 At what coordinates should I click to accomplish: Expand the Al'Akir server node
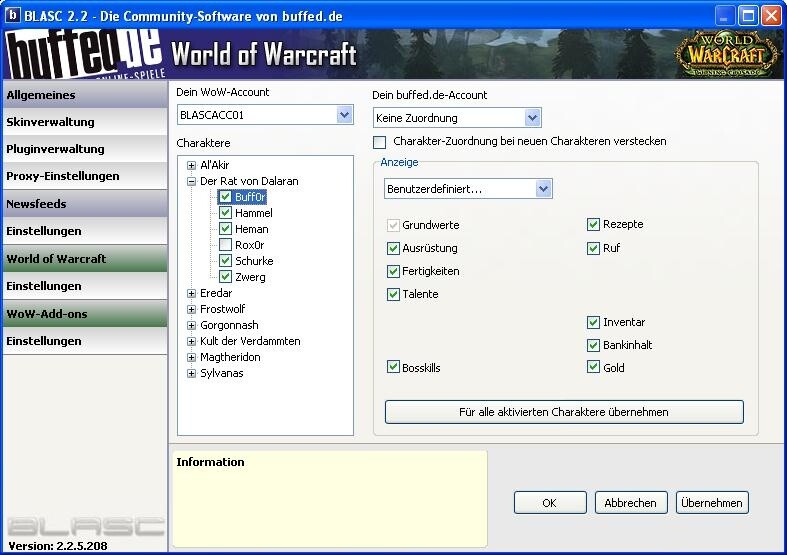191,165
